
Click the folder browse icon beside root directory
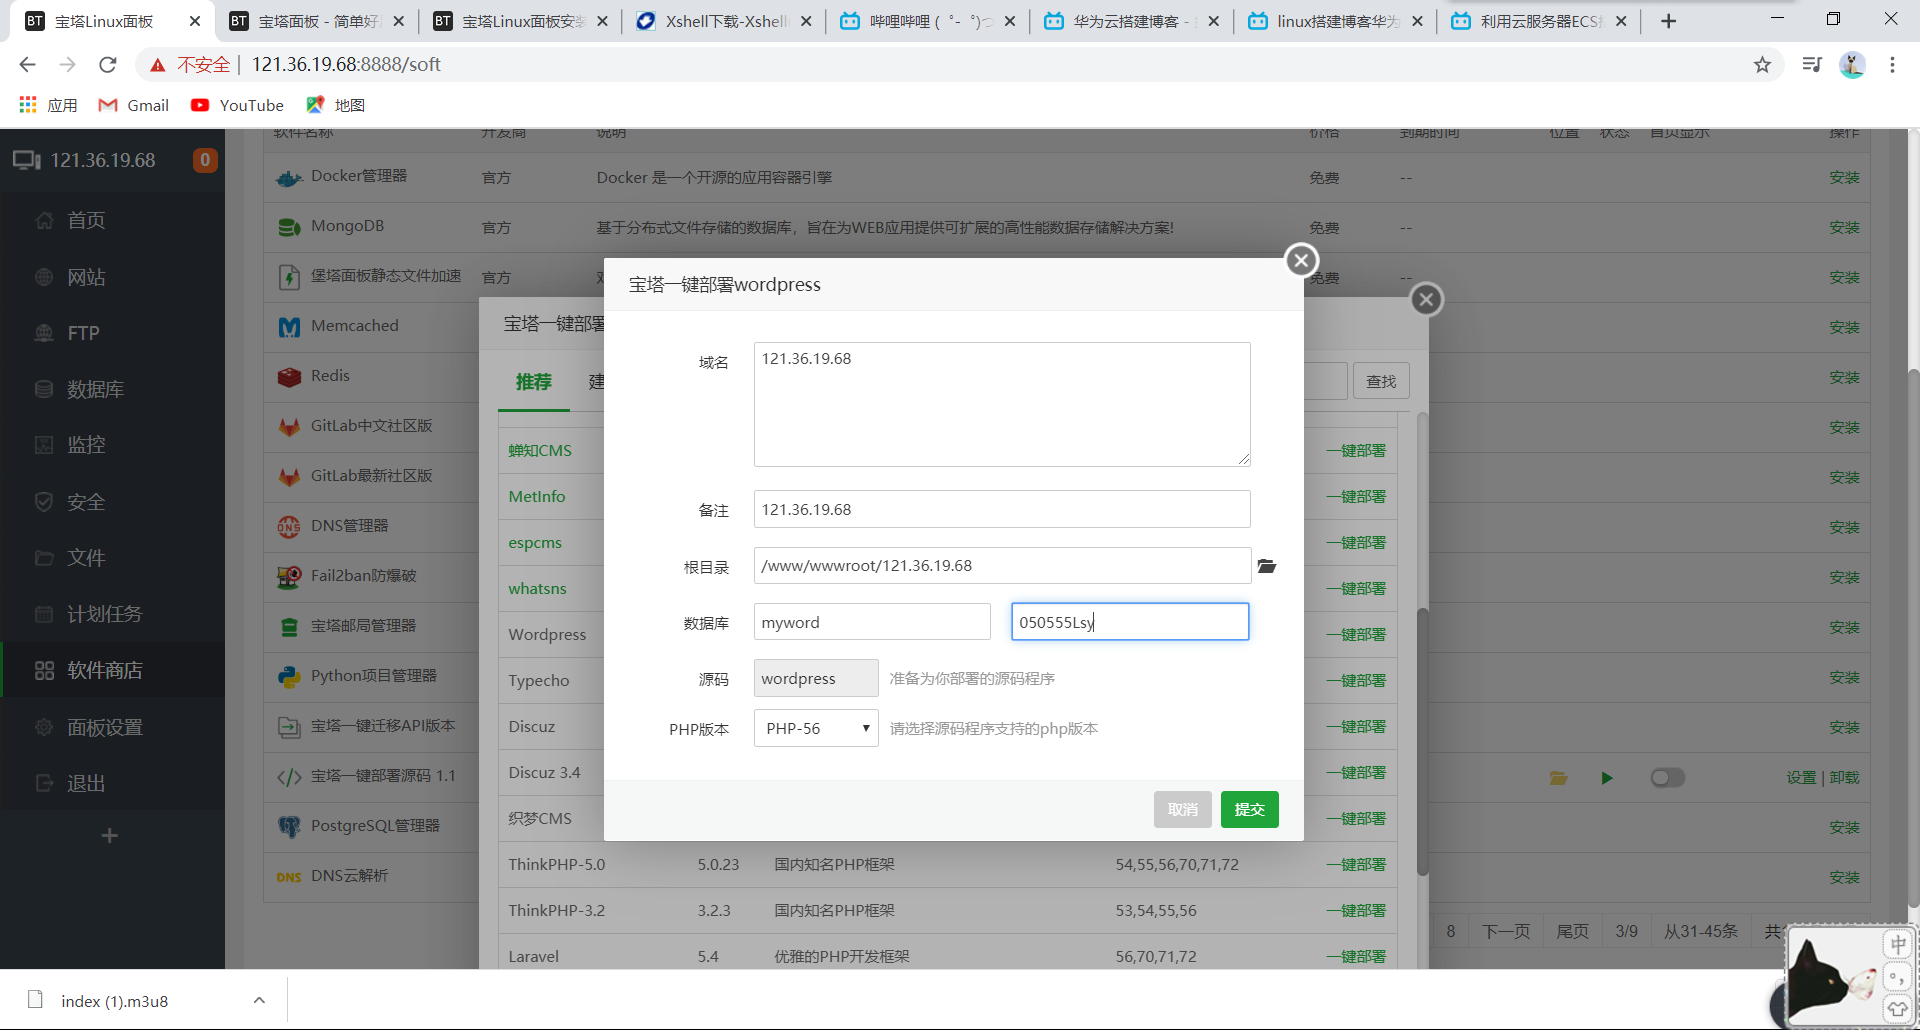(x=1267, y=566)
